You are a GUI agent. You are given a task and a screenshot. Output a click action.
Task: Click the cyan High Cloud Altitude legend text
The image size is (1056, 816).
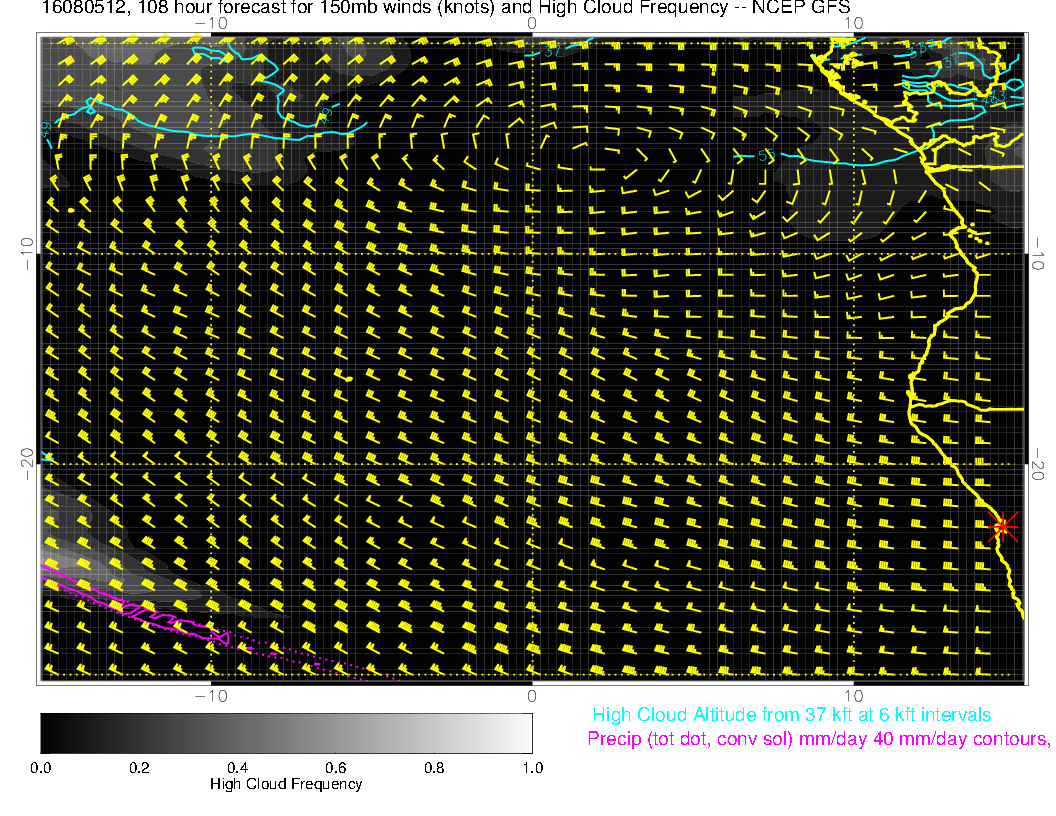click(x=791, y=715)
